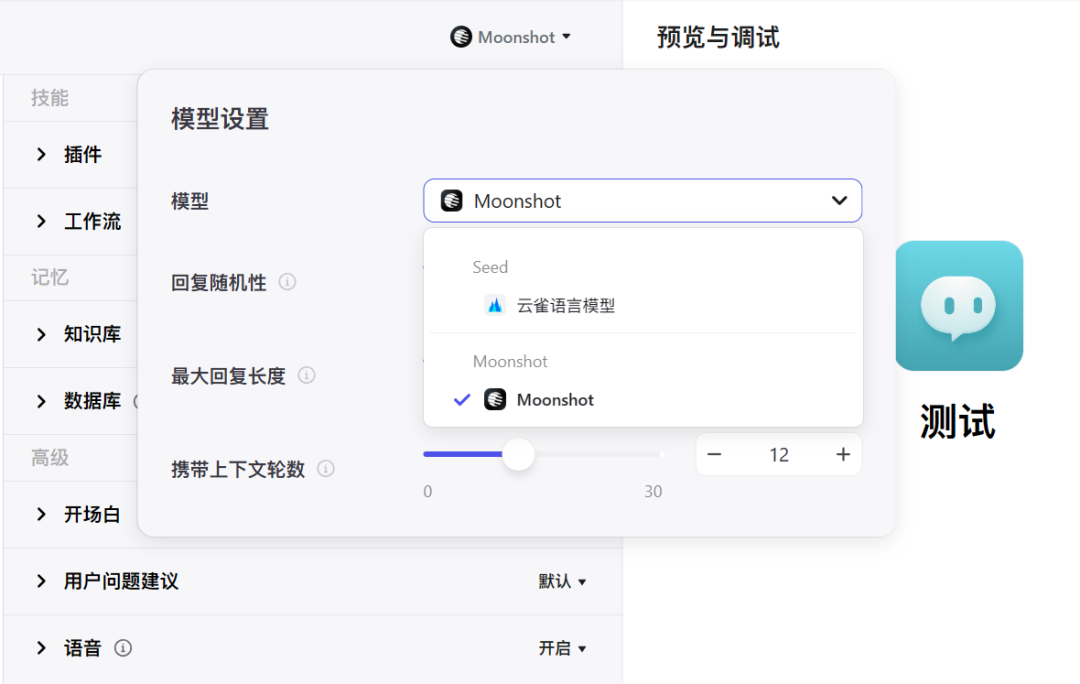Click the 预览与调试 heading
This screenshot has width=1080, height=684.
tap(718, 37)
